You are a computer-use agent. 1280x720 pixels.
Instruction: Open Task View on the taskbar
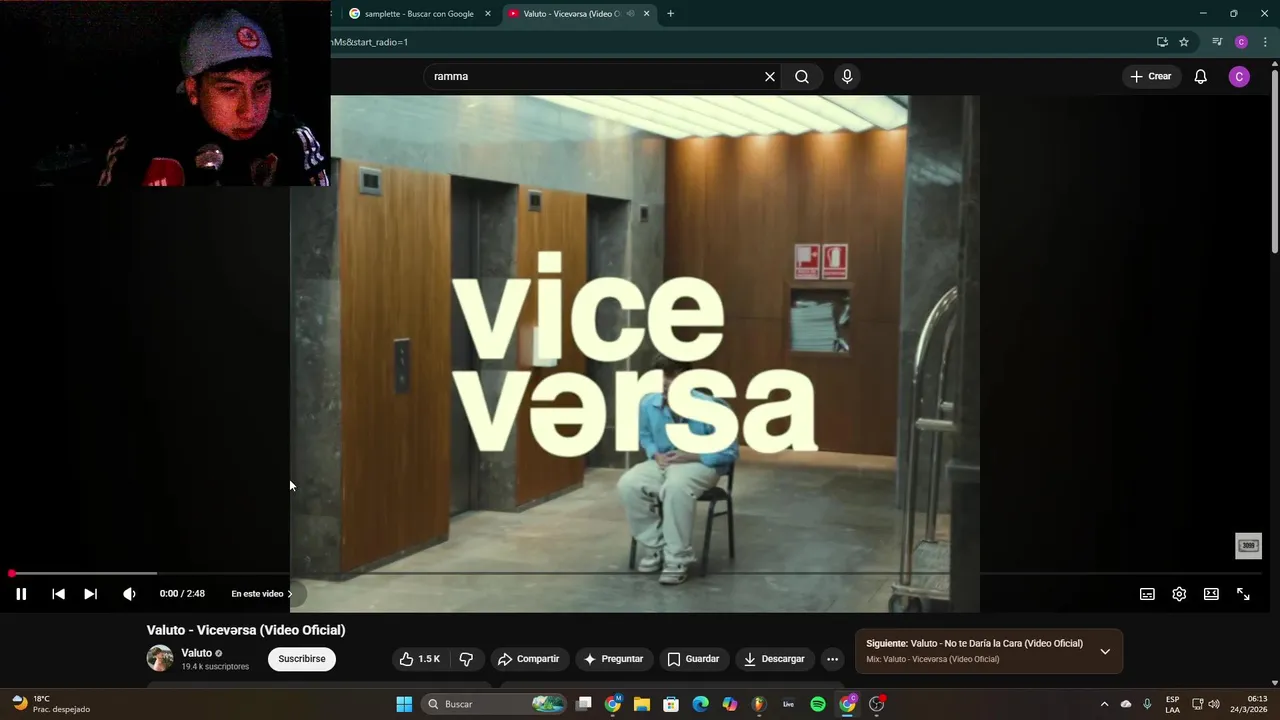point(584,704)
